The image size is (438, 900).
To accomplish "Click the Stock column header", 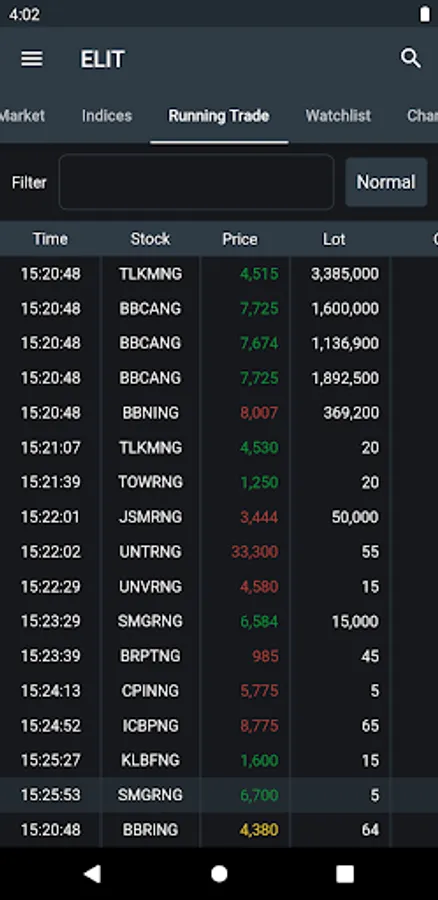I will tap(150, 239).
